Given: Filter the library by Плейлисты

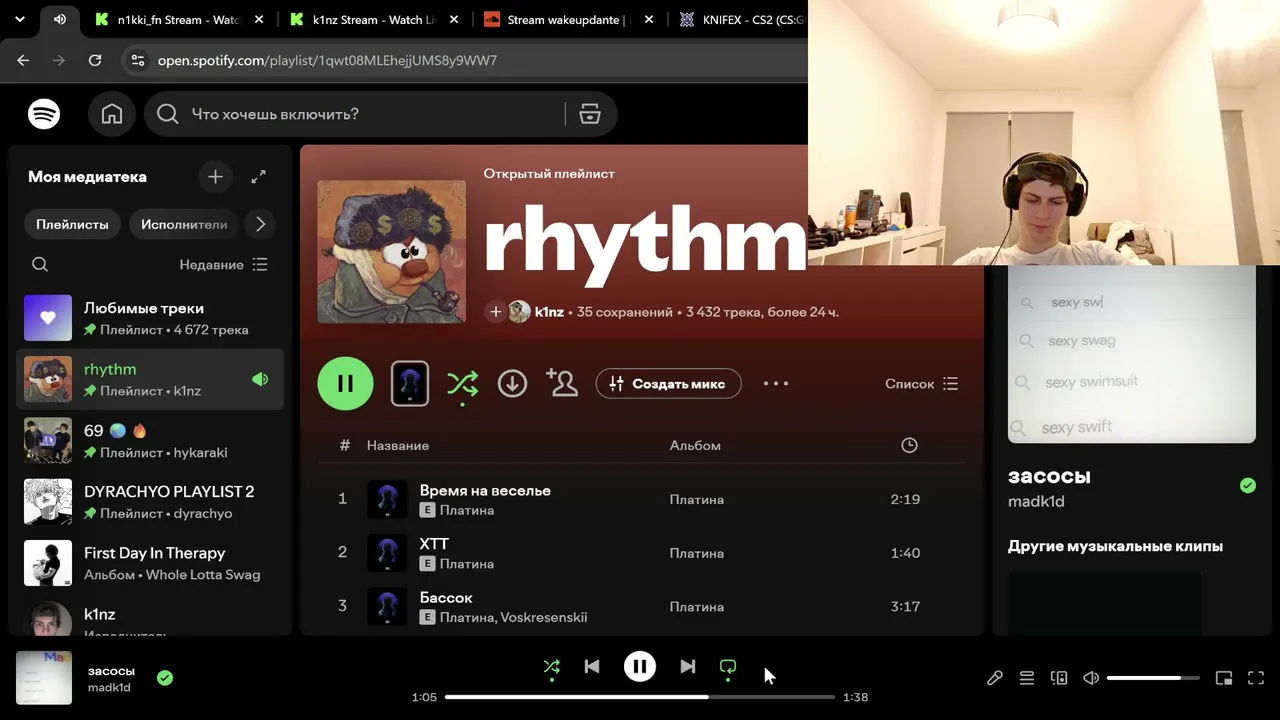Looking at the screenshot, I should [x=72, y=225].
